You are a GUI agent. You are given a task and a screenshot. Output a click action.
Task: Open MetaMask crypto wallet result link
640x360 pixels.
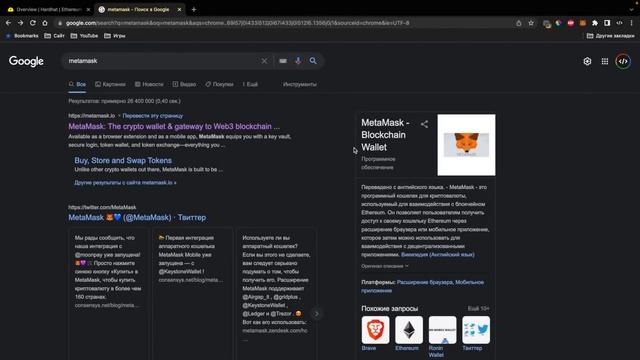pyautogui.click(x=174, y=127)
